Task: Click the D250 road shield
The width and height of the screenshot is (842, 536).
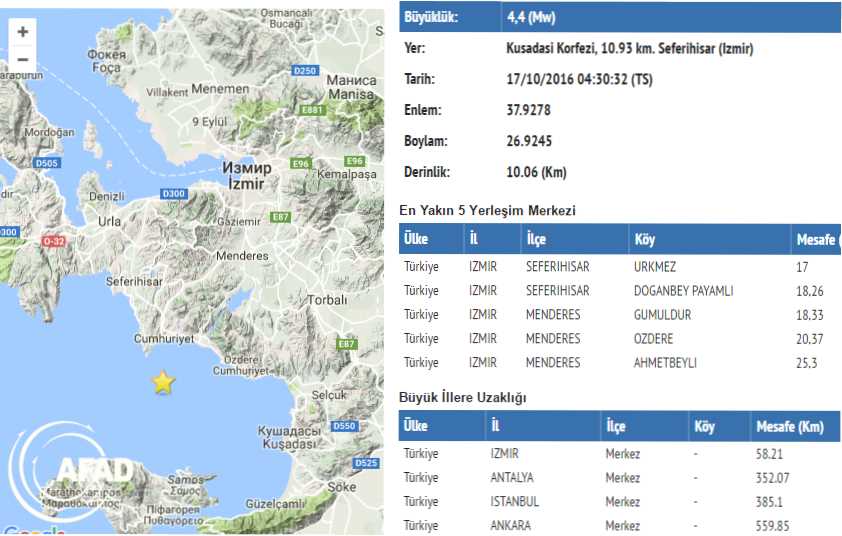Action: pyautogui.click(x=306, y=71)
